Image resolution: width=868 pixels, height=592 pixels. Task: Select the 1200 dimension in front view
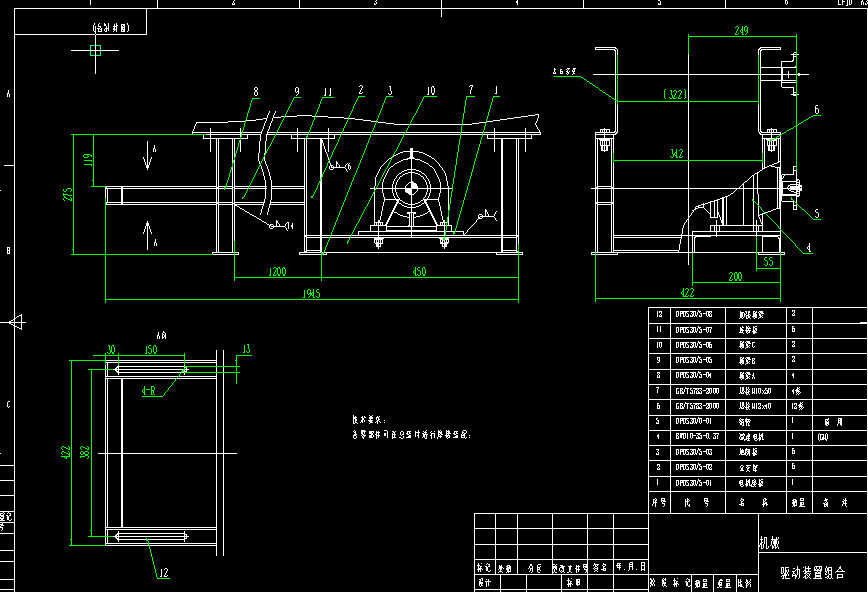[x=277, y=271]
